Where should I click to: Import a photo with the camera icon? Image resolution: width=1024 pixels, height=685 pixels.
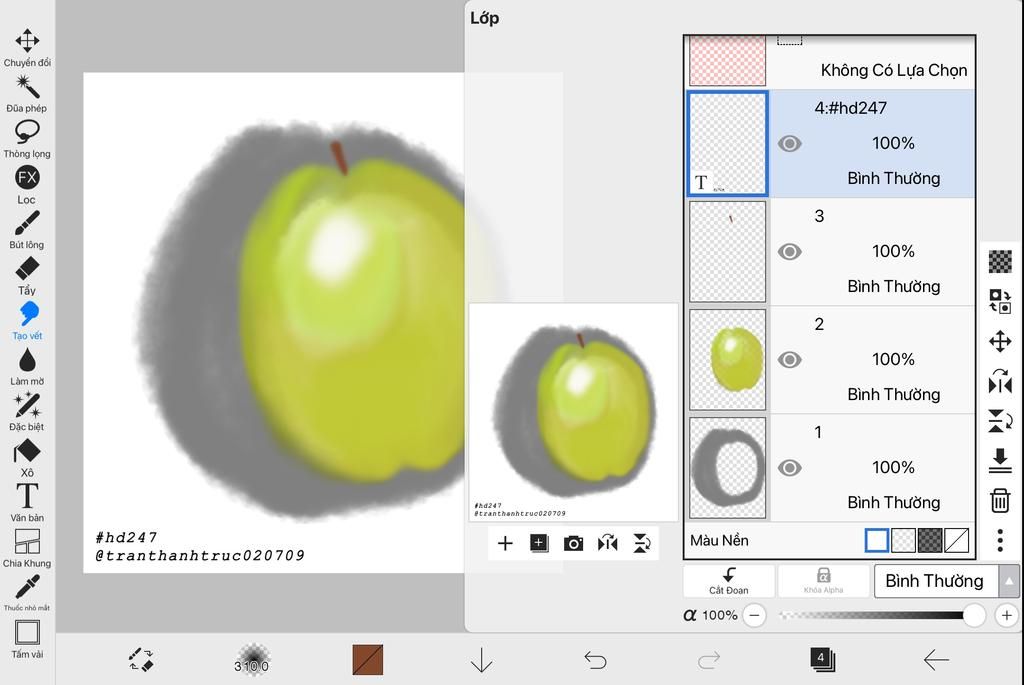[573, 543]
